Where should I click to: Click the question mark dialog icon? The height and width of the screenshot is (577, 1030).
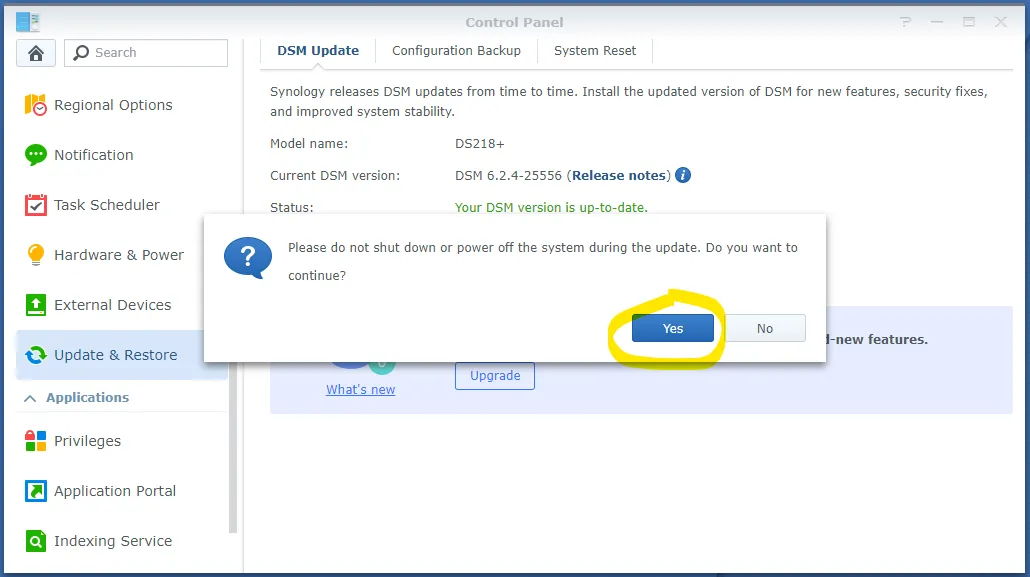point(248,258)
